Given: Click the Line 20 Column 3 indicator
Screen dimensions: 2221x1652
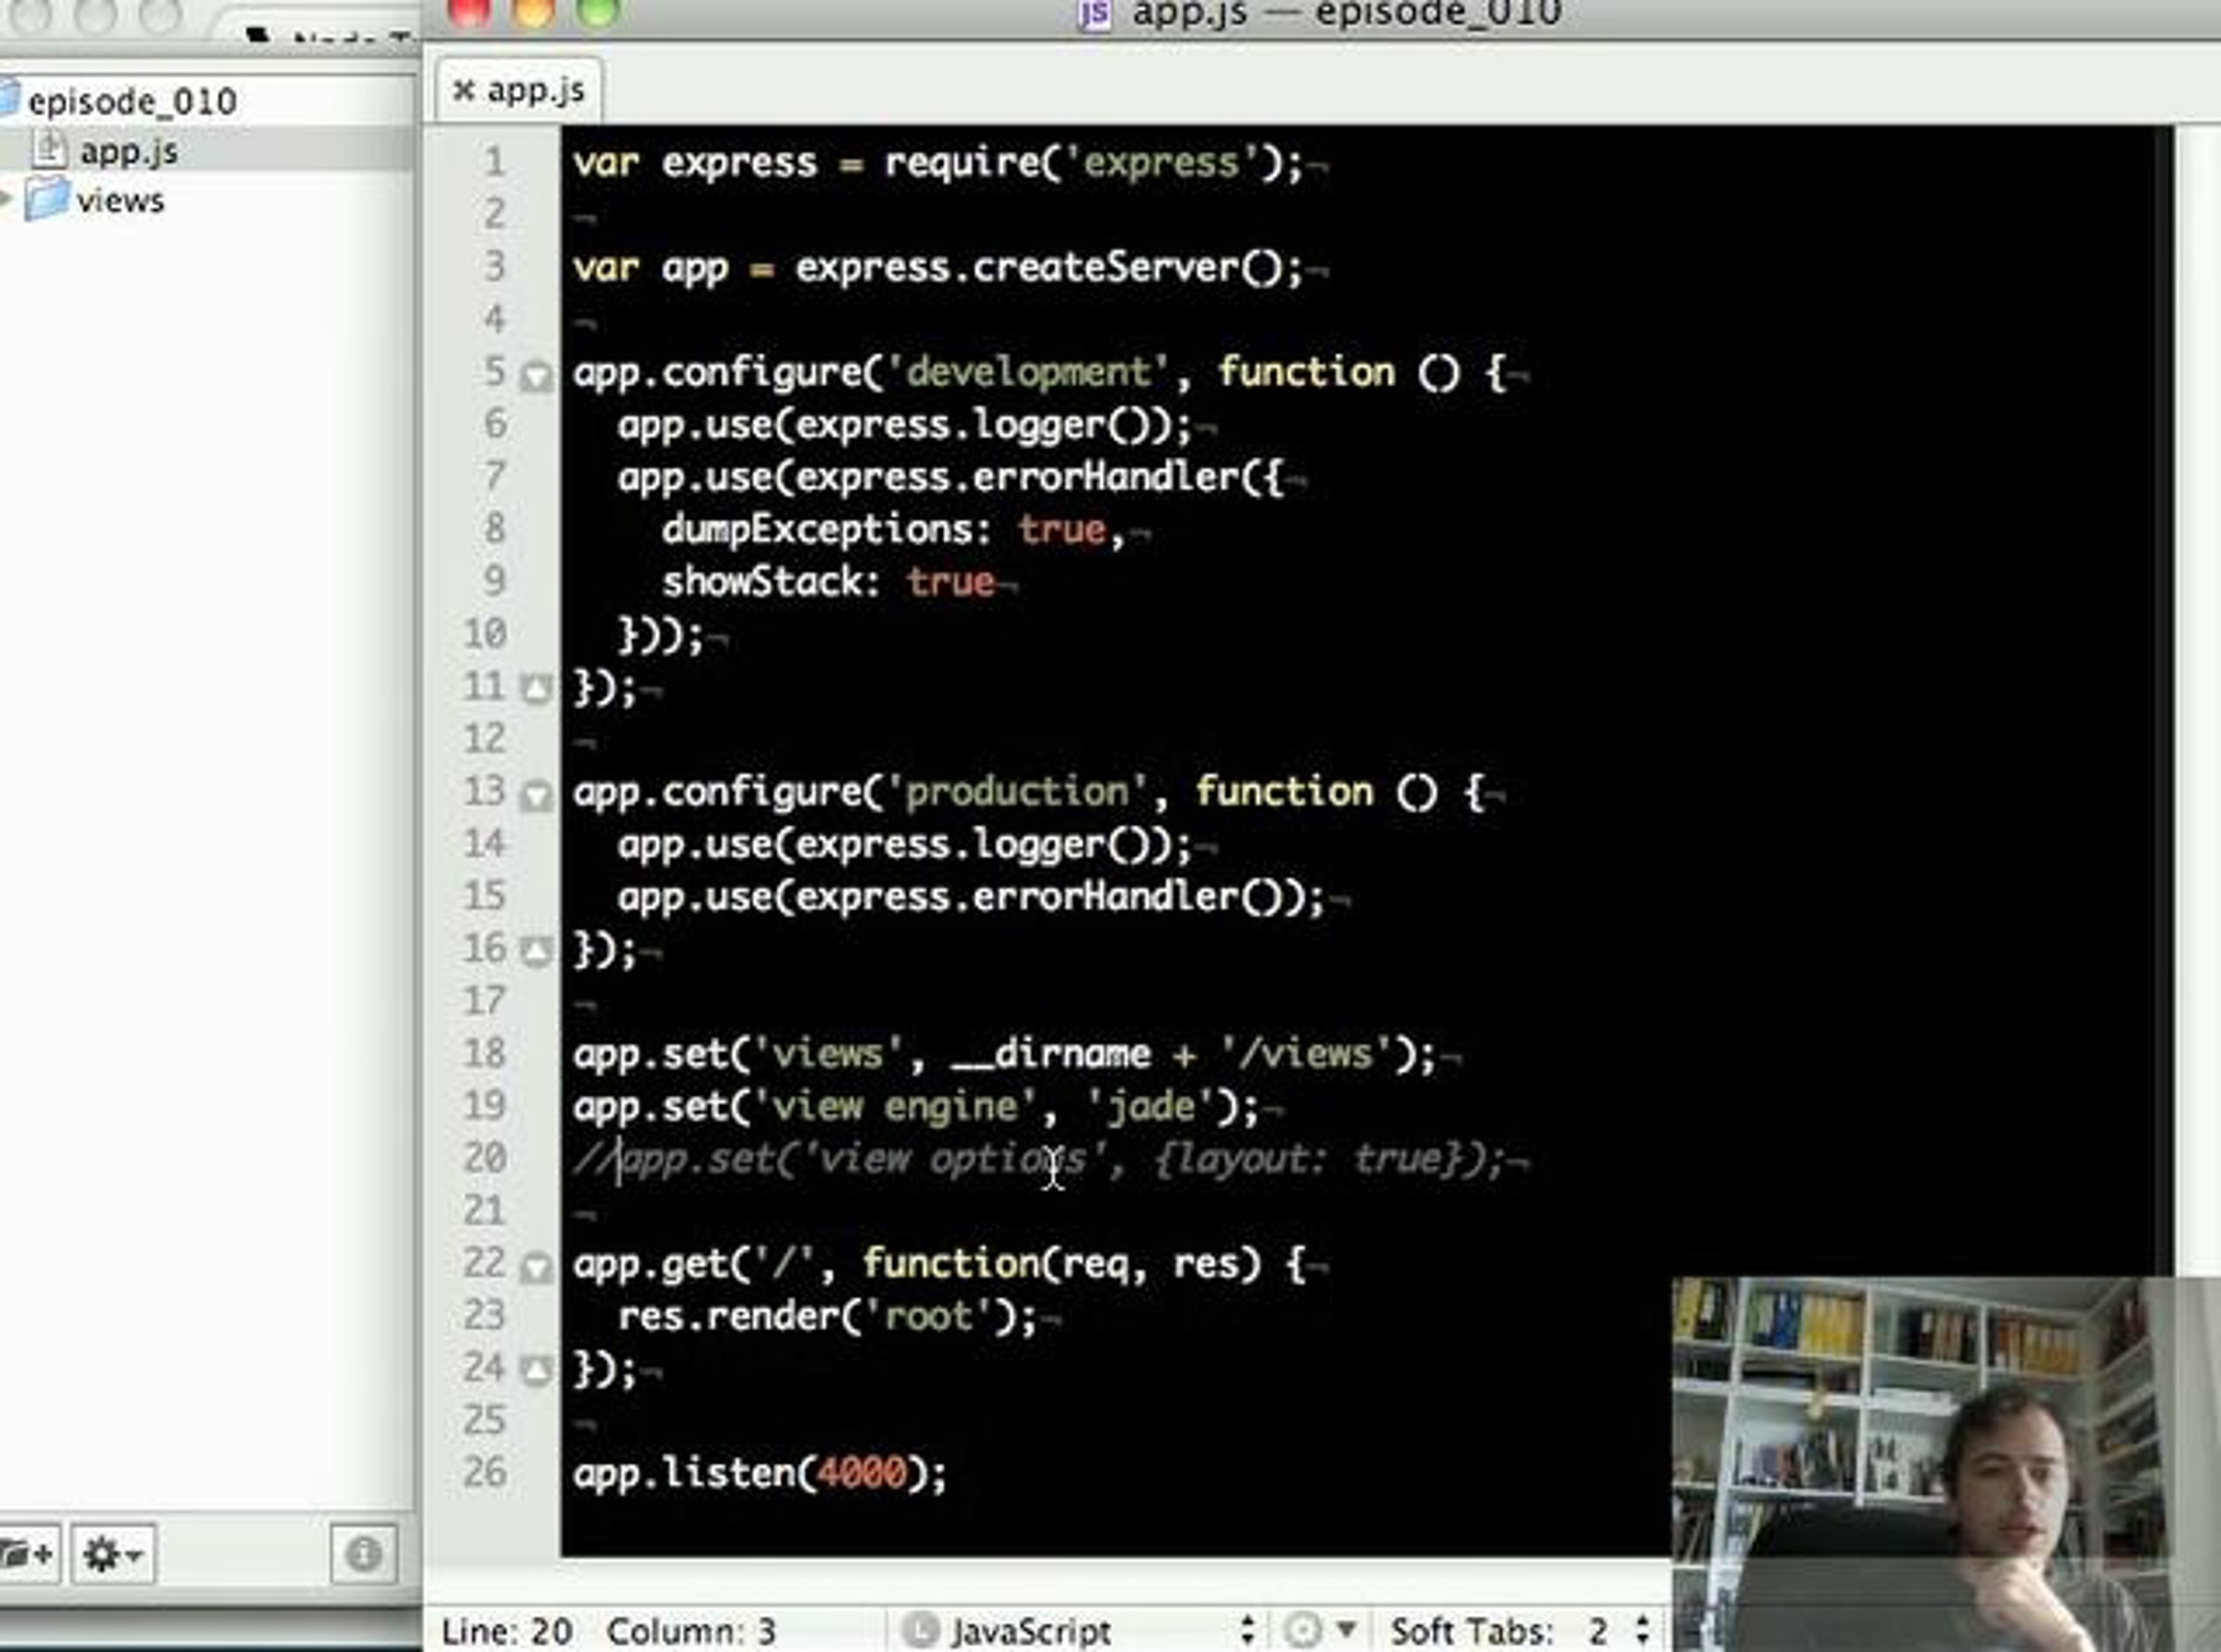Looking at the screenshot, I should click(608, 1630).
